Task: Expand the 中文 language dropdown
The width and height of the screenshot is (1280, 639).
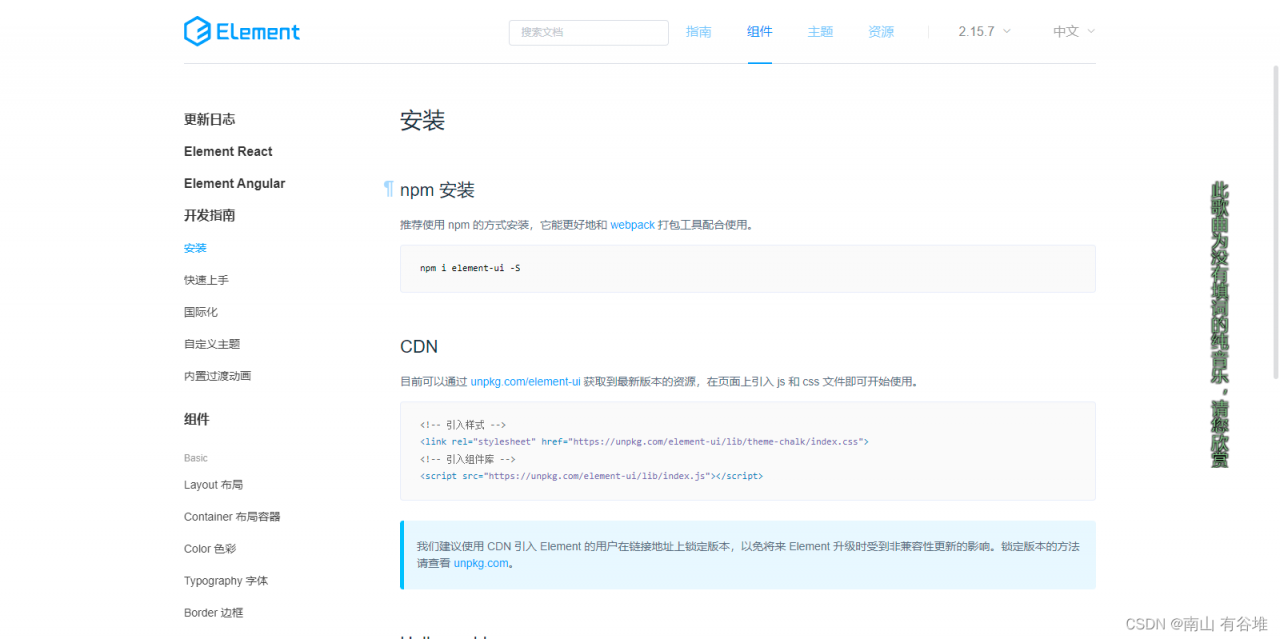Action: pyautogui.click(x=1074, y=32)
